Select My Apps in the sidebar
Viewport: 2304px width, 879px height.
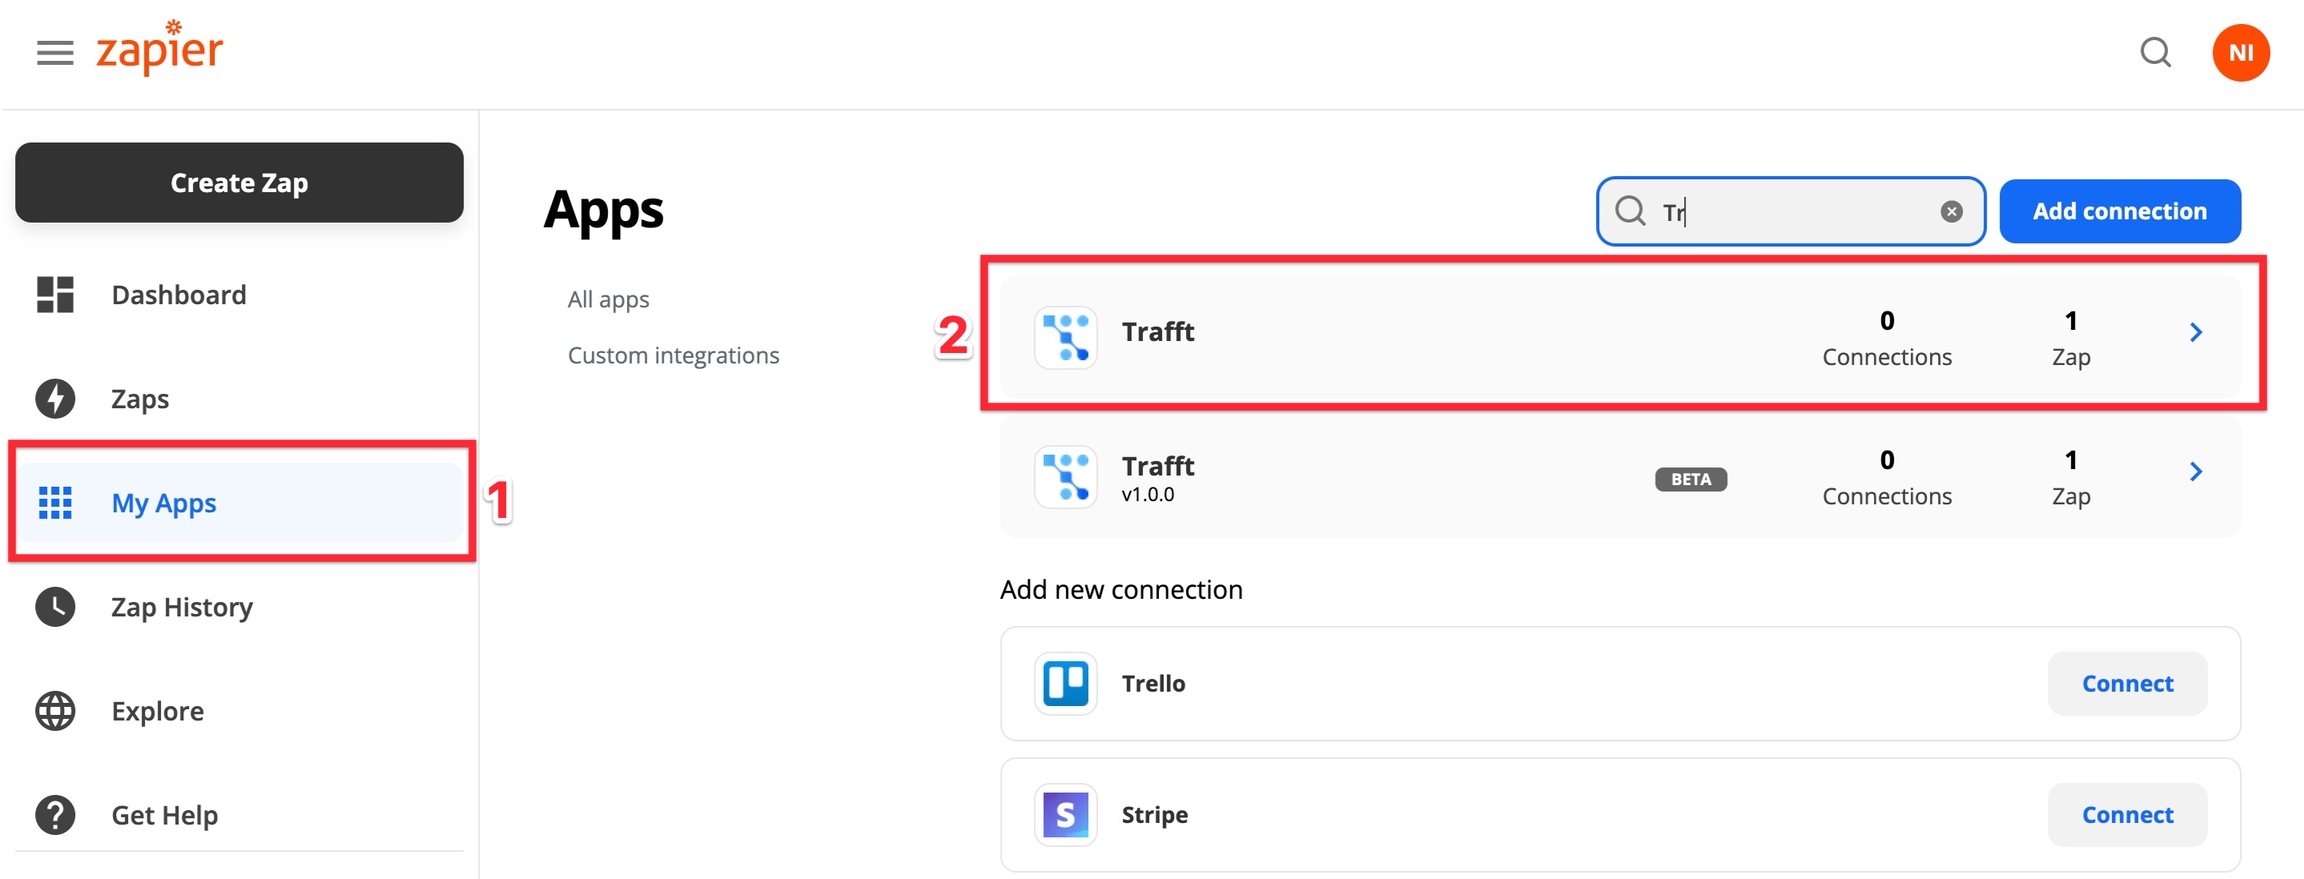click(164, 503)
